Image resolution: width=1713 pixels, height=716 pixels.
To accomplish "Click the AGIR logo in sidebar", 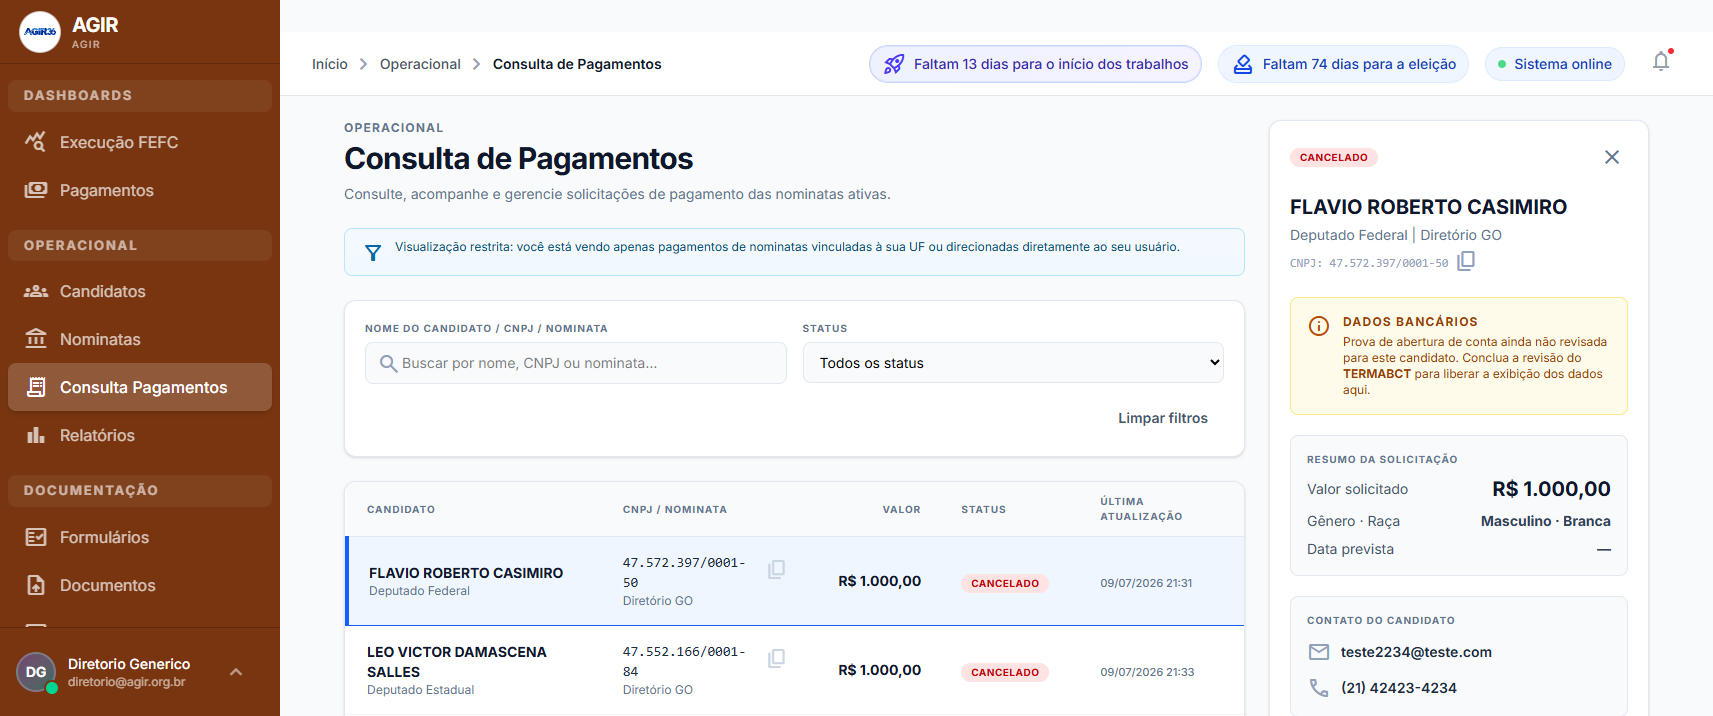I will coord(40,32).
